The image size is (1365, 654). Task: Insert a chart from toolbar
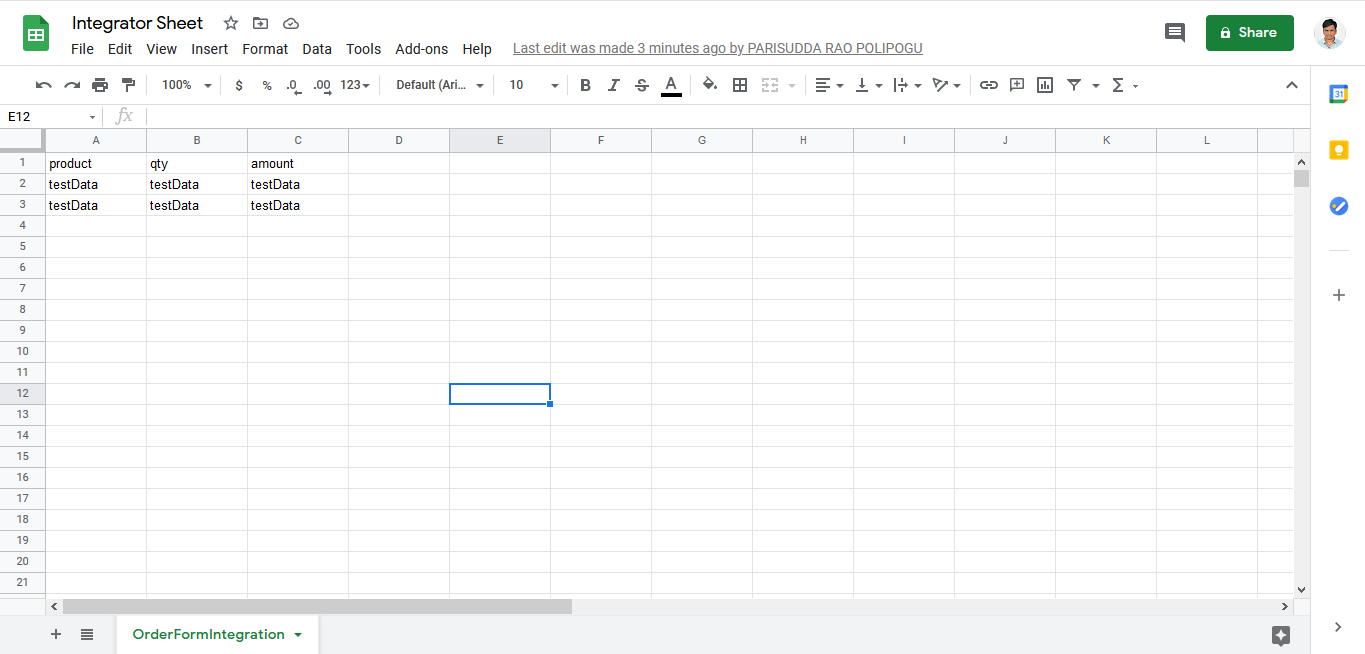pyautogui.click(x=1045, y=85)
